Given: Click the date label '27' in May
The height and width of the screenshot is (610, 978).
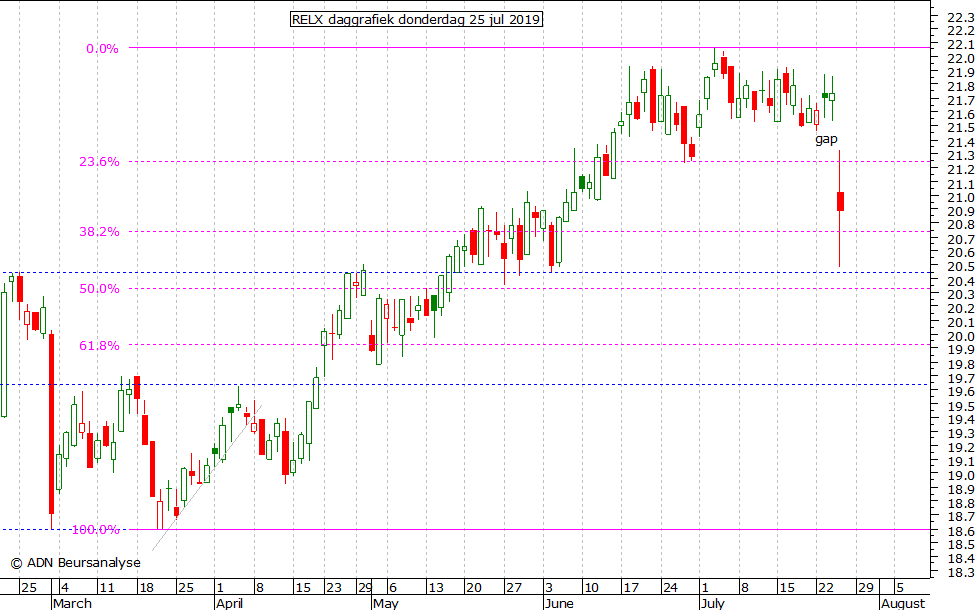Looking at the screenshot, I should point(514,588).
